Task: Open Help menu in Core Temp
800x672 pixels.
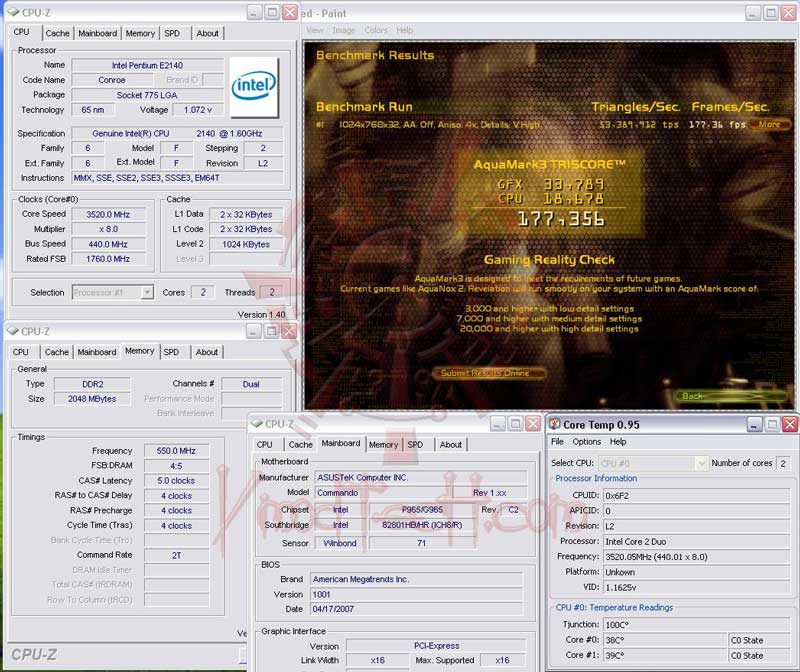Action: click(618, 442)
